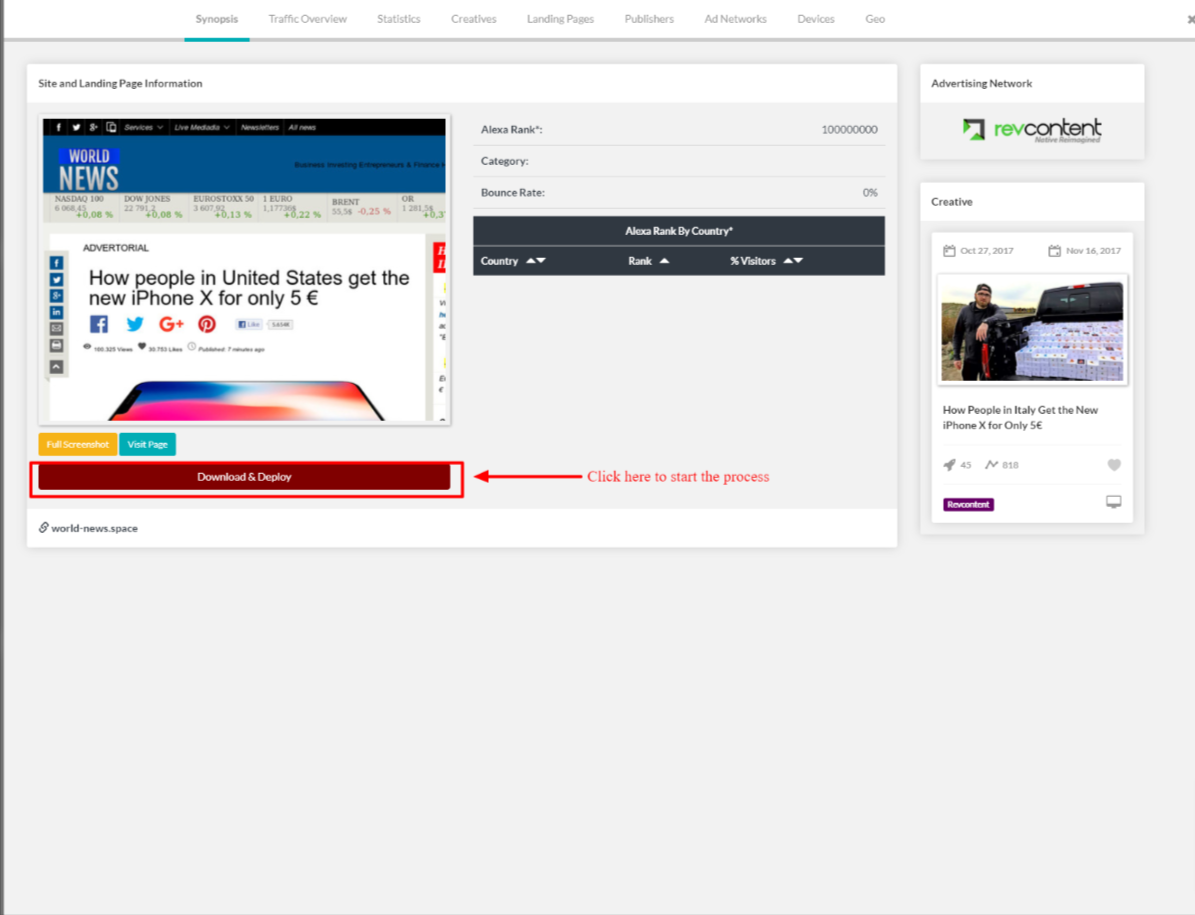Click the landing page screenshot preview

(x=244, y=270)
